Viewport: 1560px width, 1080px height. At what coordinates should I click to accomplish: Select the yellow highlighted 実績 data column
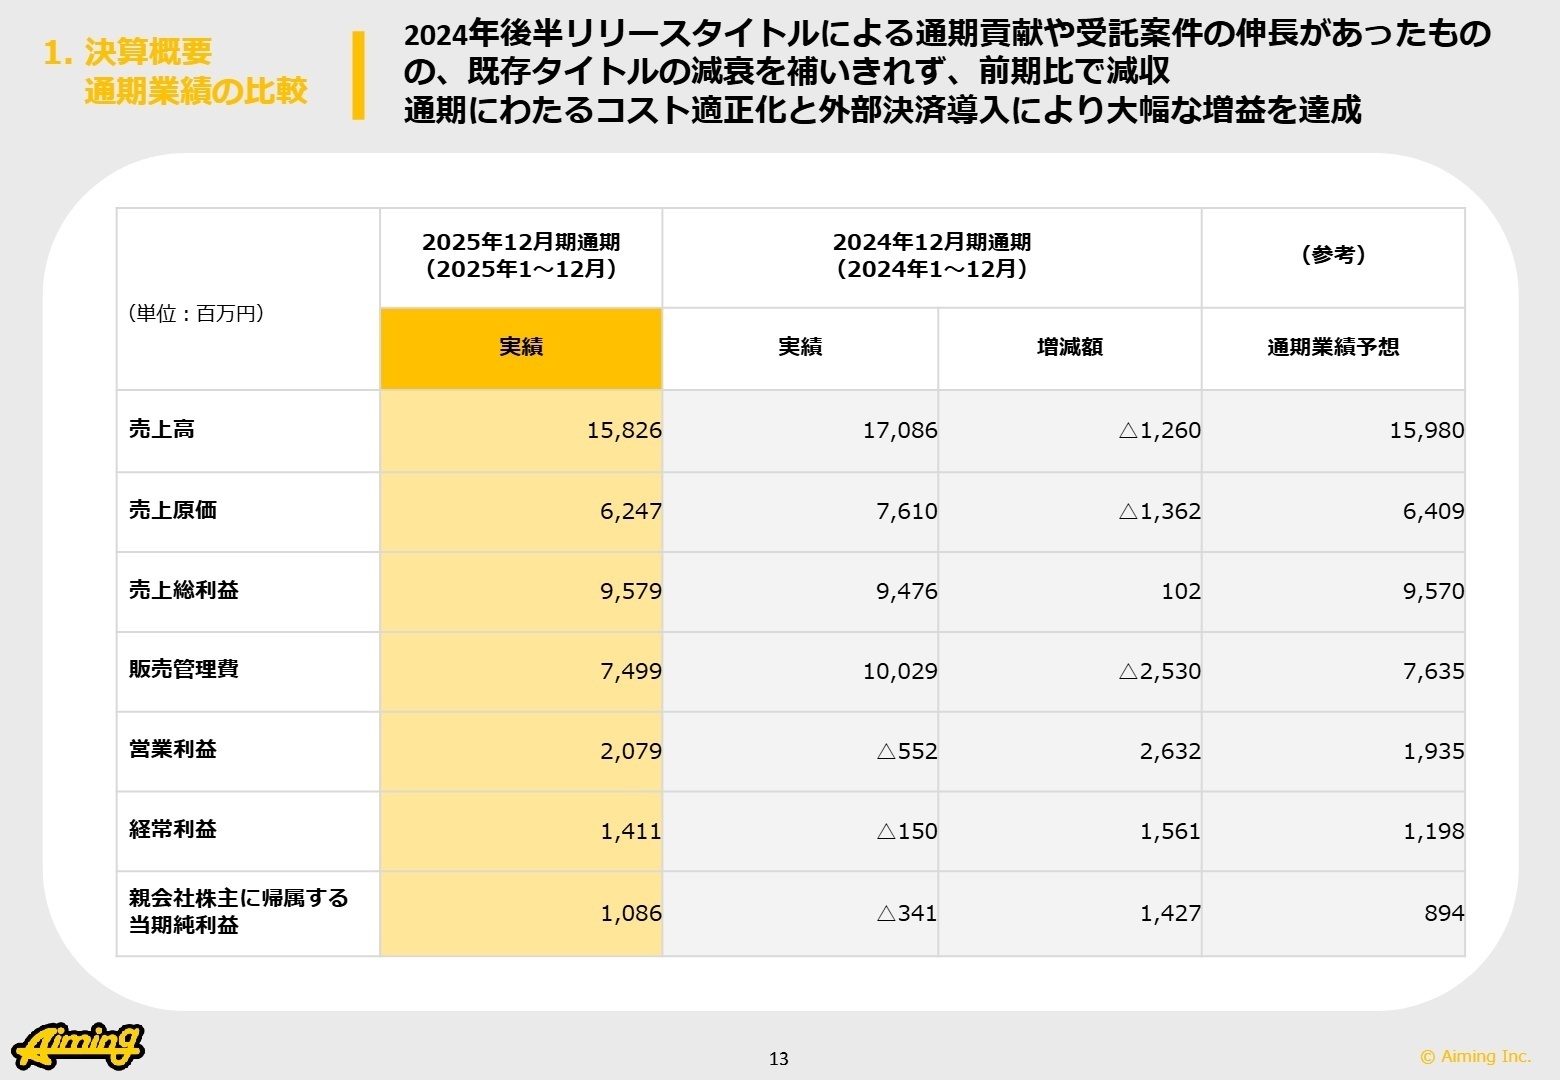[x=521, y=671]
